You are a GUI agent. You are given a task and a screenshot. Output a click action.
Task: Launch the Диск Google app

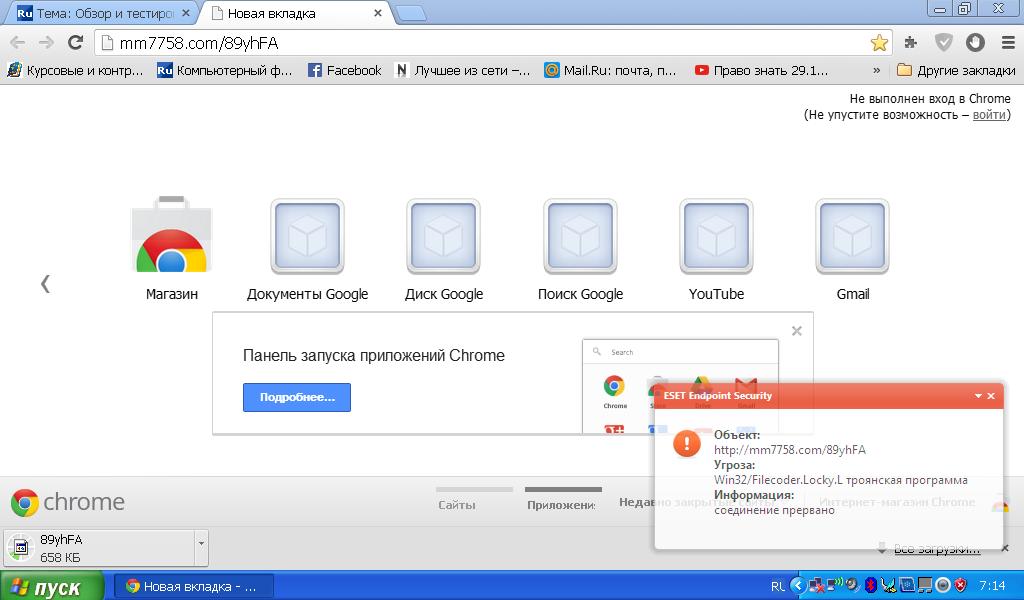(443, 248)
